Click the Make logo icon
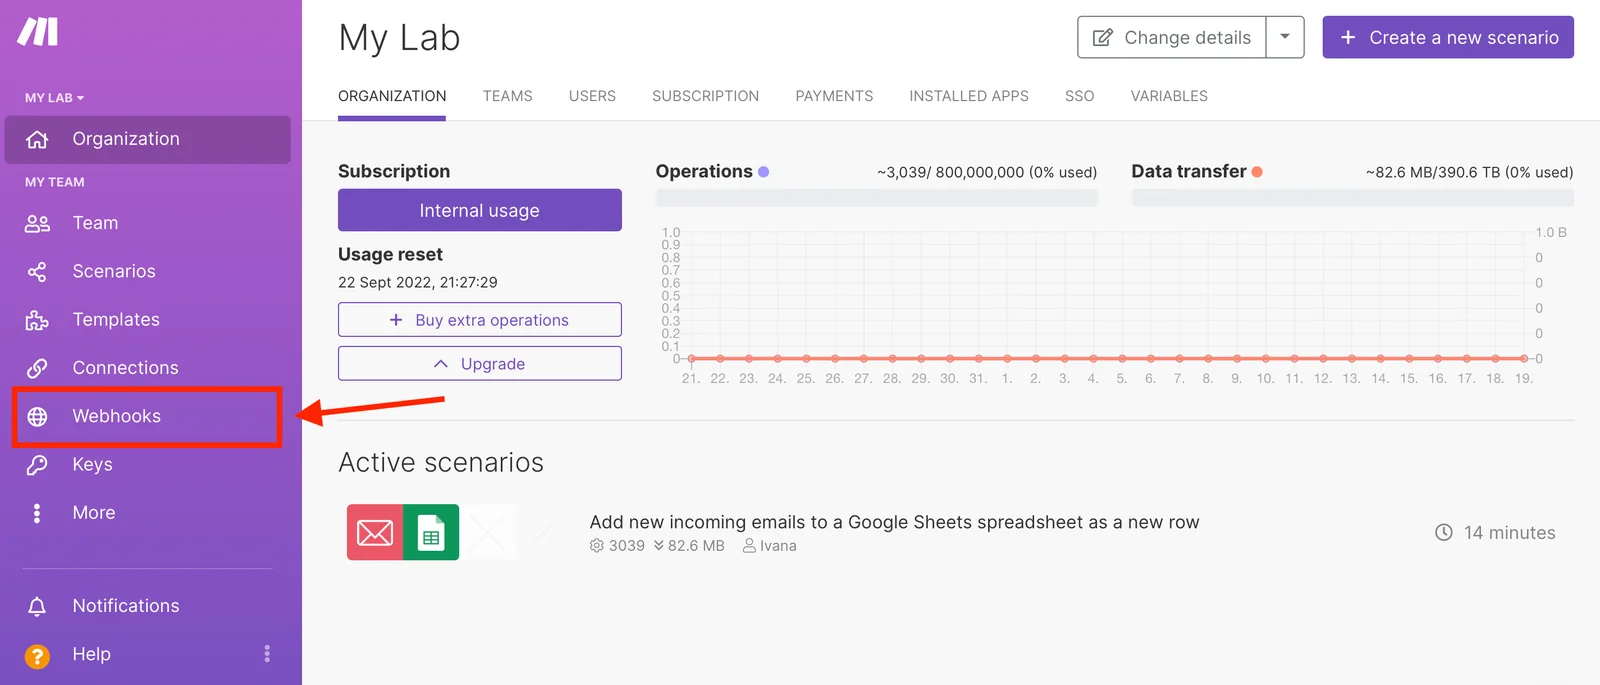The image size is (1600, 685). coord(38,31)
